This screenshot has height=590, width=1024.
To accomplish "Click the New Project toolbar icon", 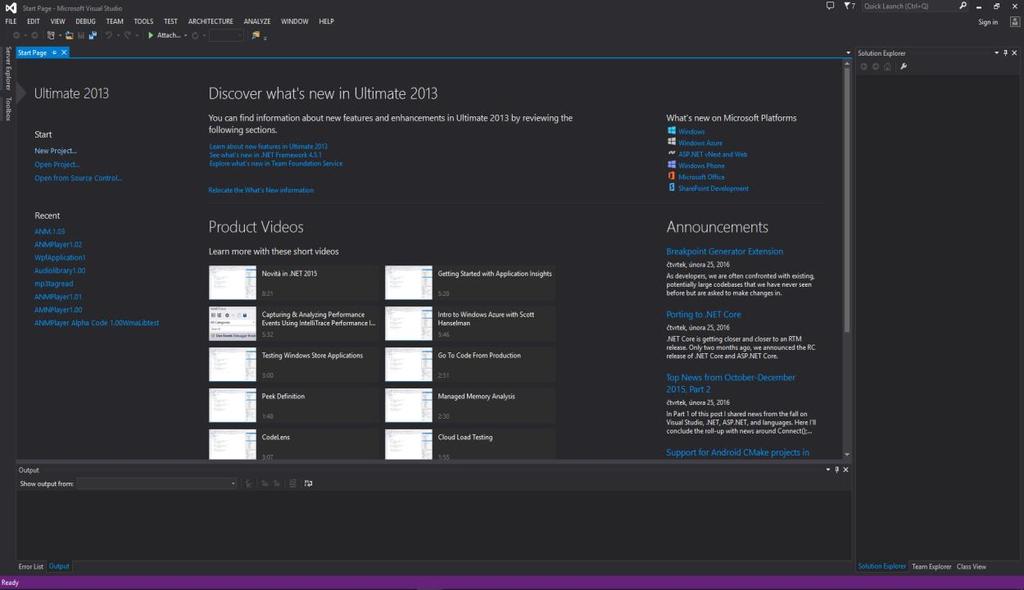I will 51,35.
